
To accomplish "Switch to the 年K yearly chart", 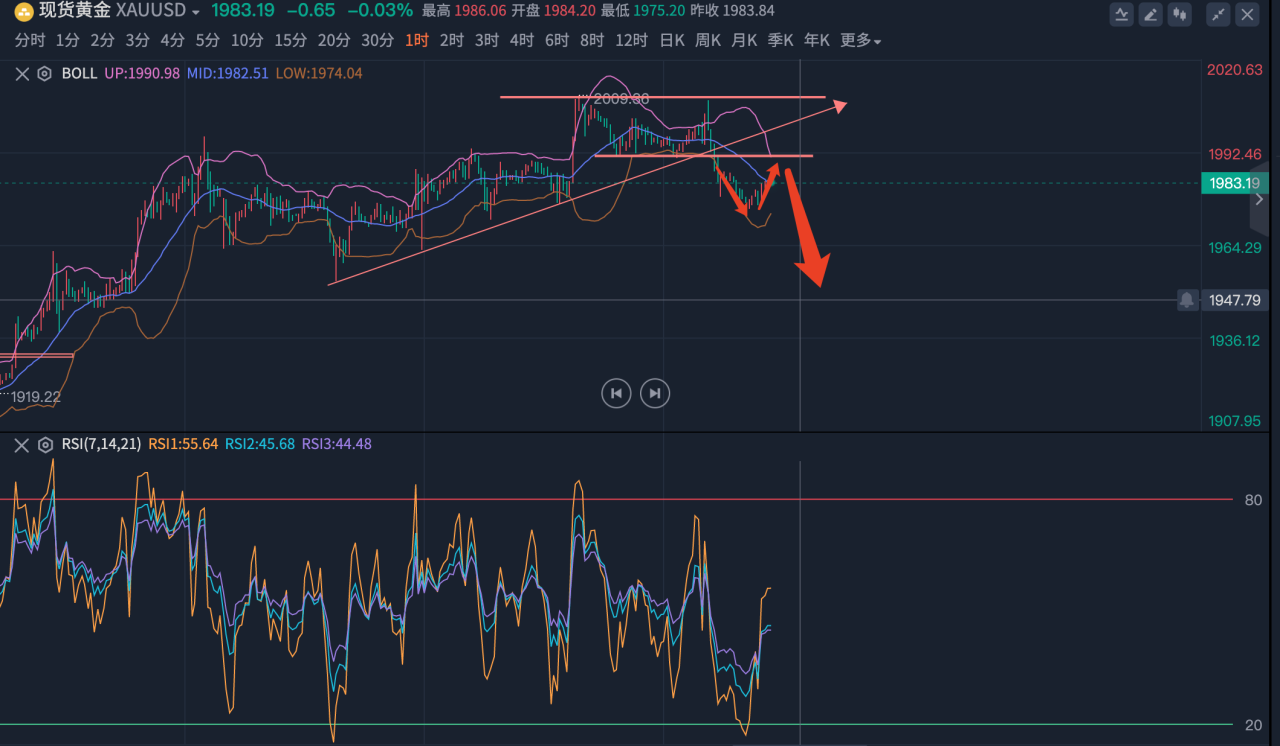I will click(817, 41).
